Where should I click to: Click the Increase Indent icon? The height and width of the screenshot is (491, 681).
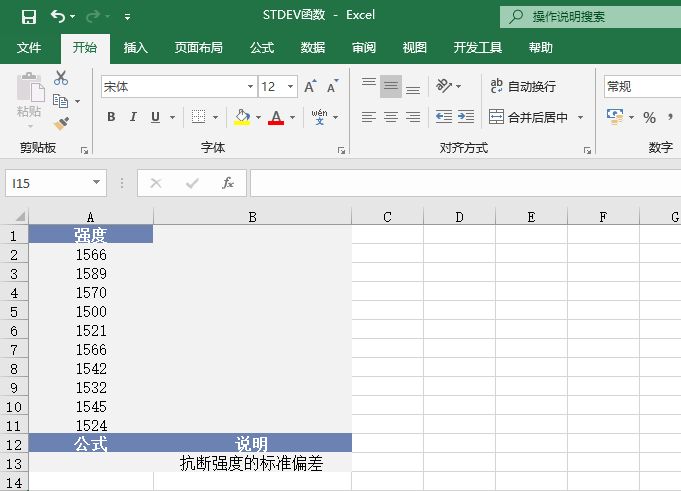(466, 117)
